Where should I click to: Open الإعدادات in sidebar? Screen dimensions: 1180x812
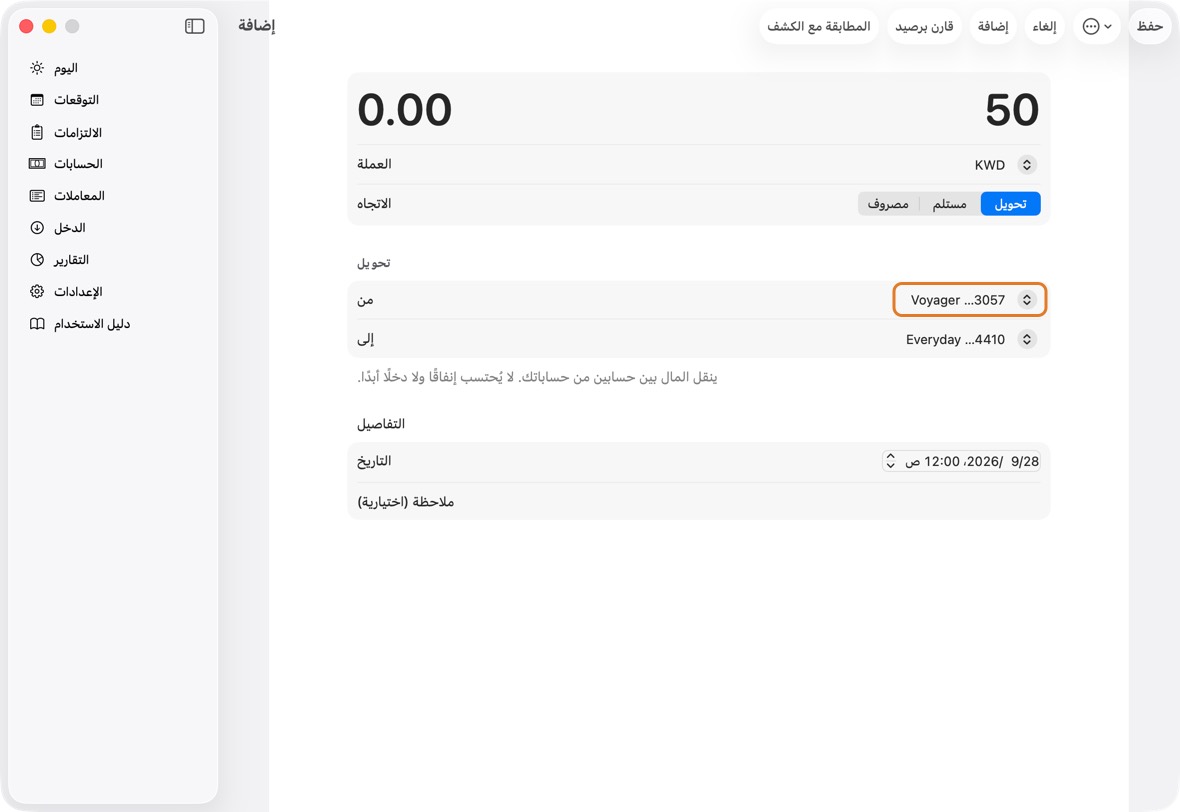78,291
